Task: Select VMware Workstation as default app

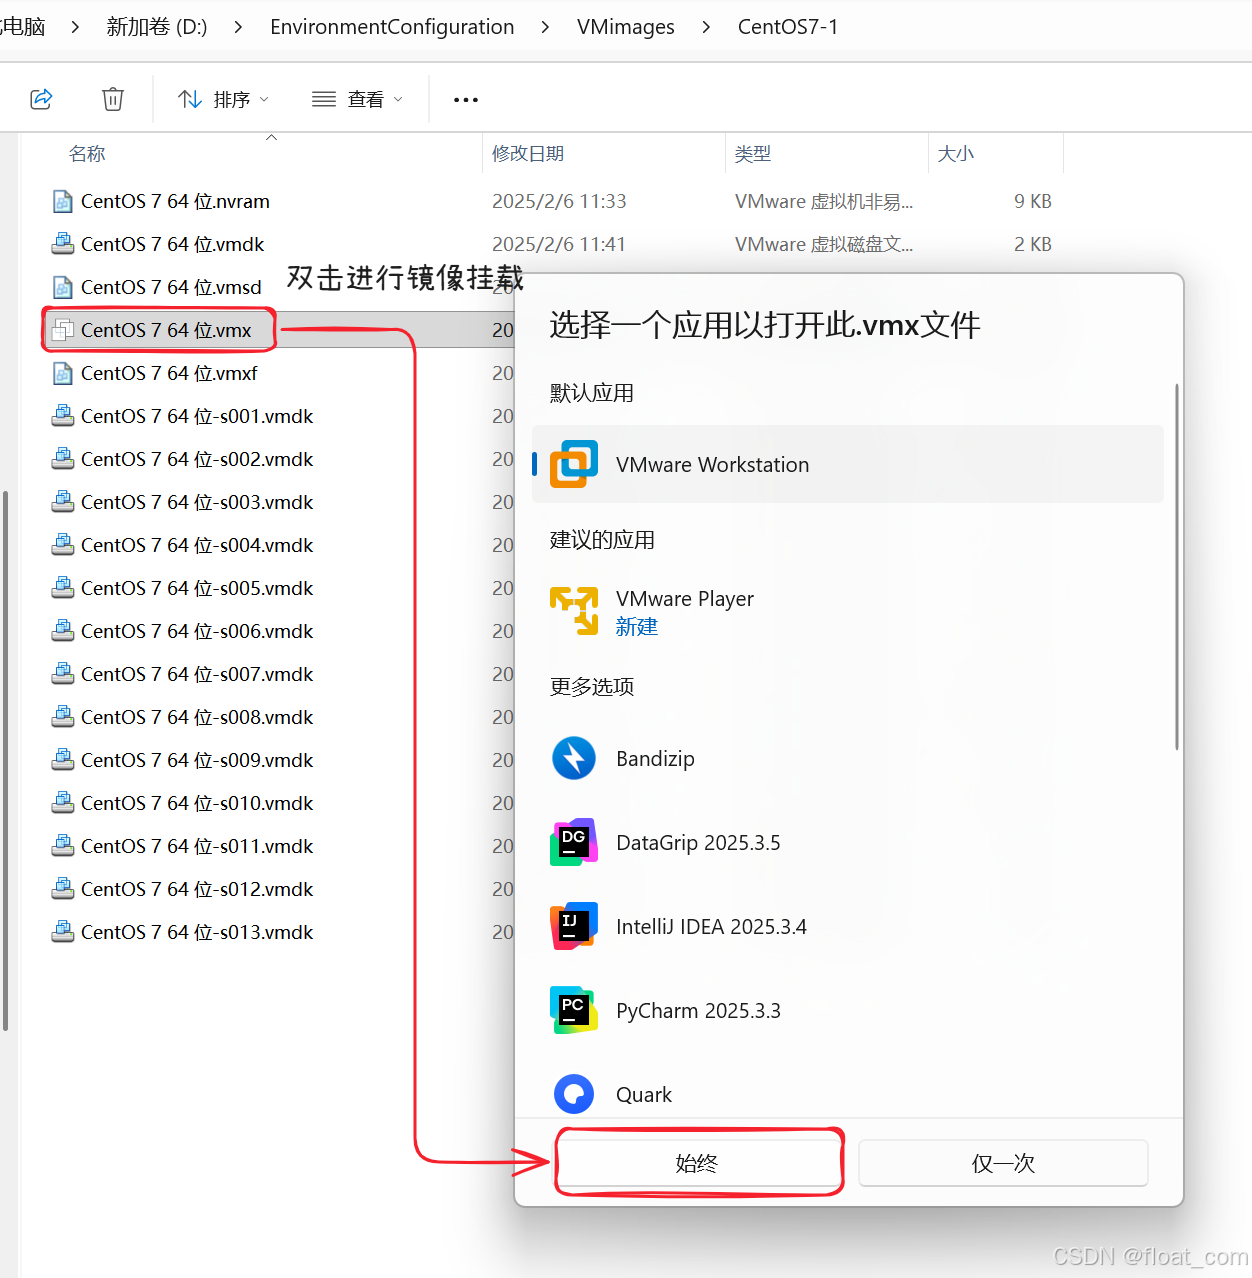Action: [848, 464]
